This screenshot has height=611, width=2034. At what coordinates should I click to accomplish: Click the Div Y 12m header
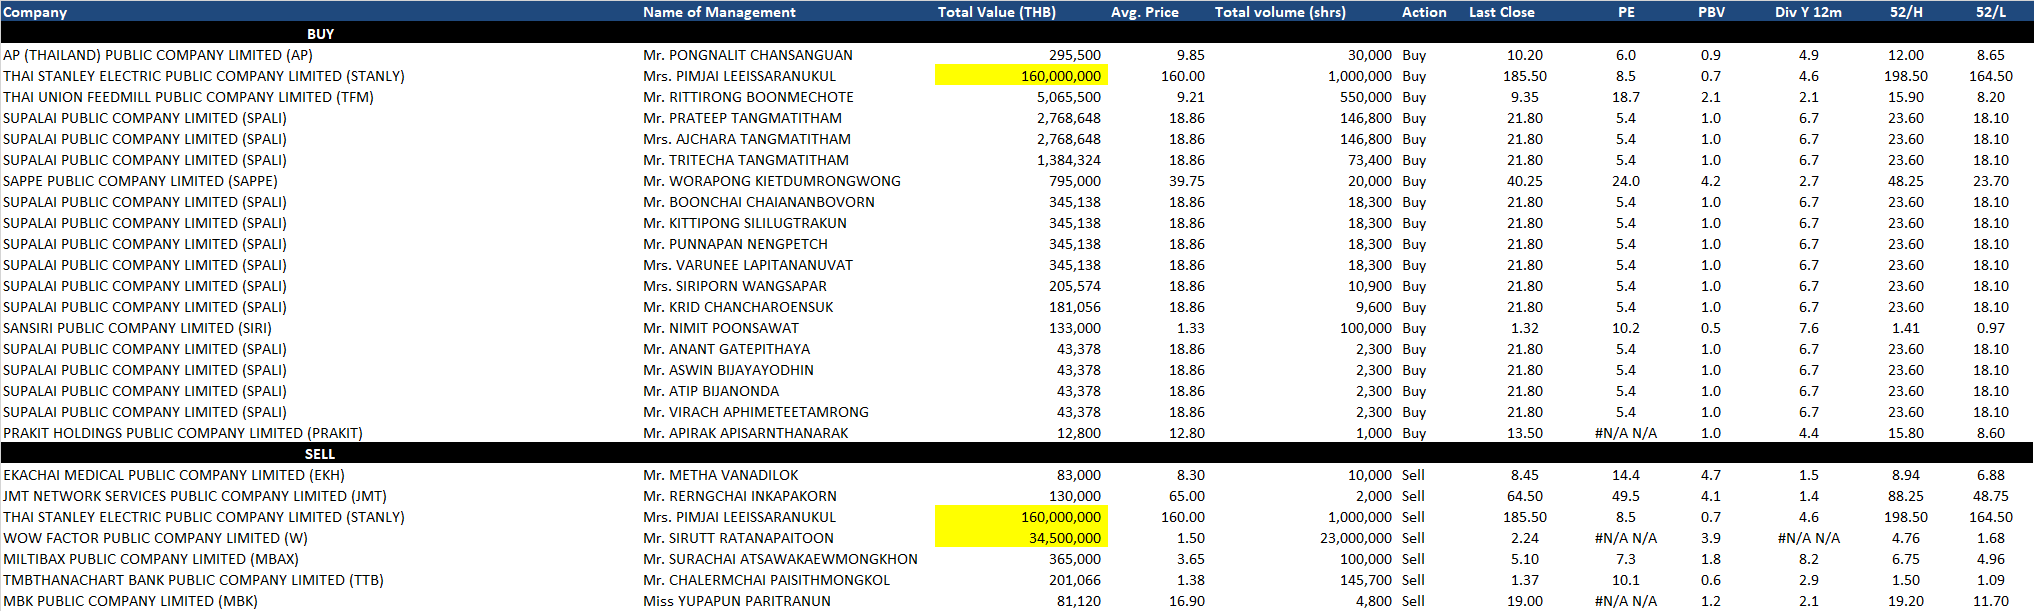pos(1808,12)
